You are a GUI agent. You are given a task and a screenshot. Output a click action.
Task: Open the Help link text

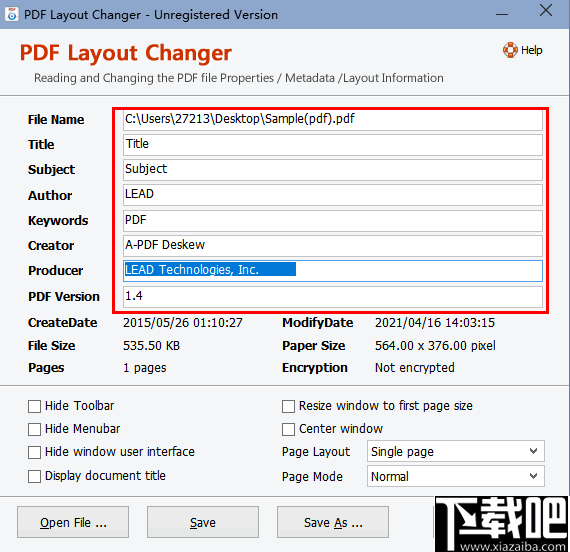pyautogui.click(x=531, y=50)
